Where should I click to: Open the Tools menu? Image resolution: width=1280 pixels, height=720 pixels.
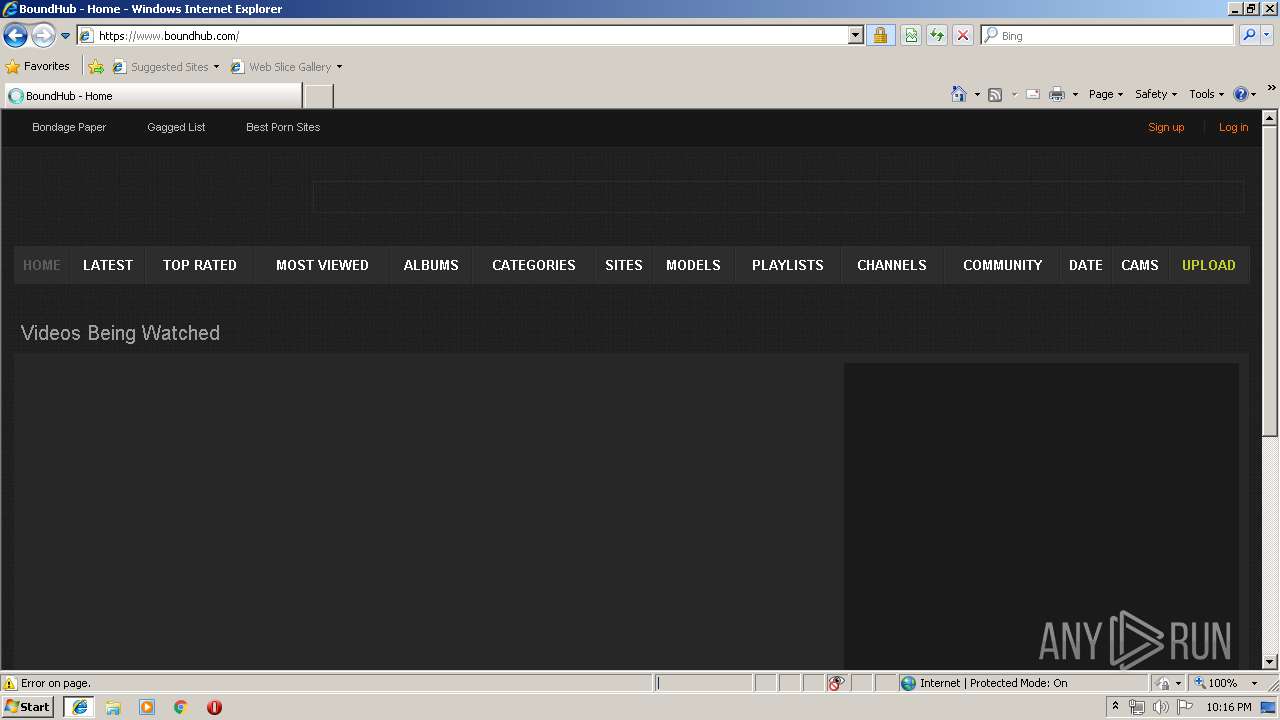[x=1206, y=94]
